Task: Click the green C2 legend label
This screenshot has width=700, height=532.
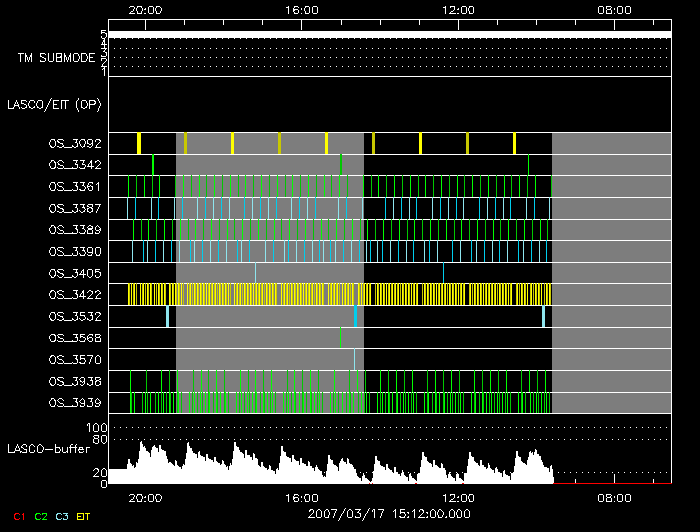Action: [x=40, y=517]
